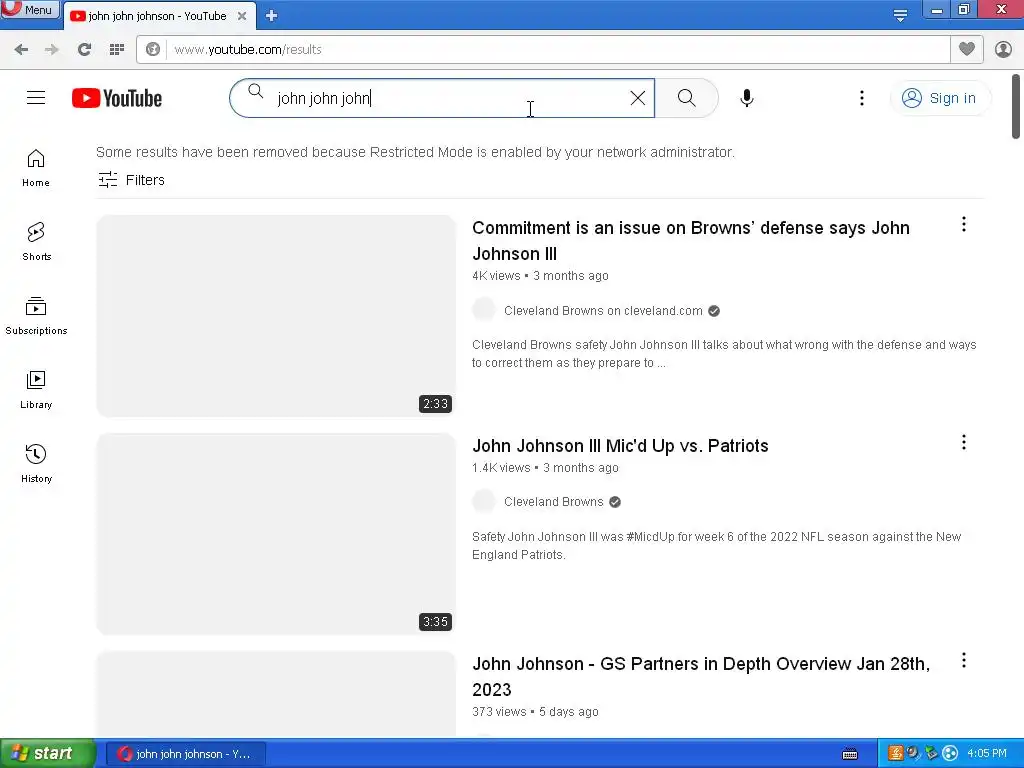Open options menu for GS Partners Overview video
The image size is (1024, 768).
(963, 660)
